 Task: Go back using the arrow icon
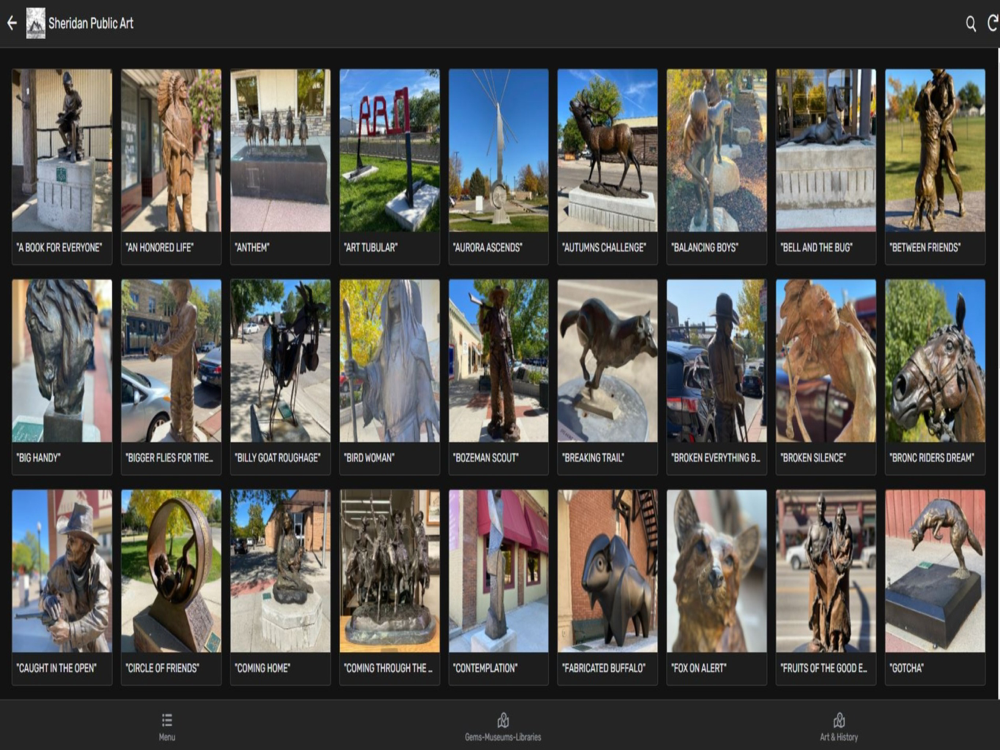12,24
